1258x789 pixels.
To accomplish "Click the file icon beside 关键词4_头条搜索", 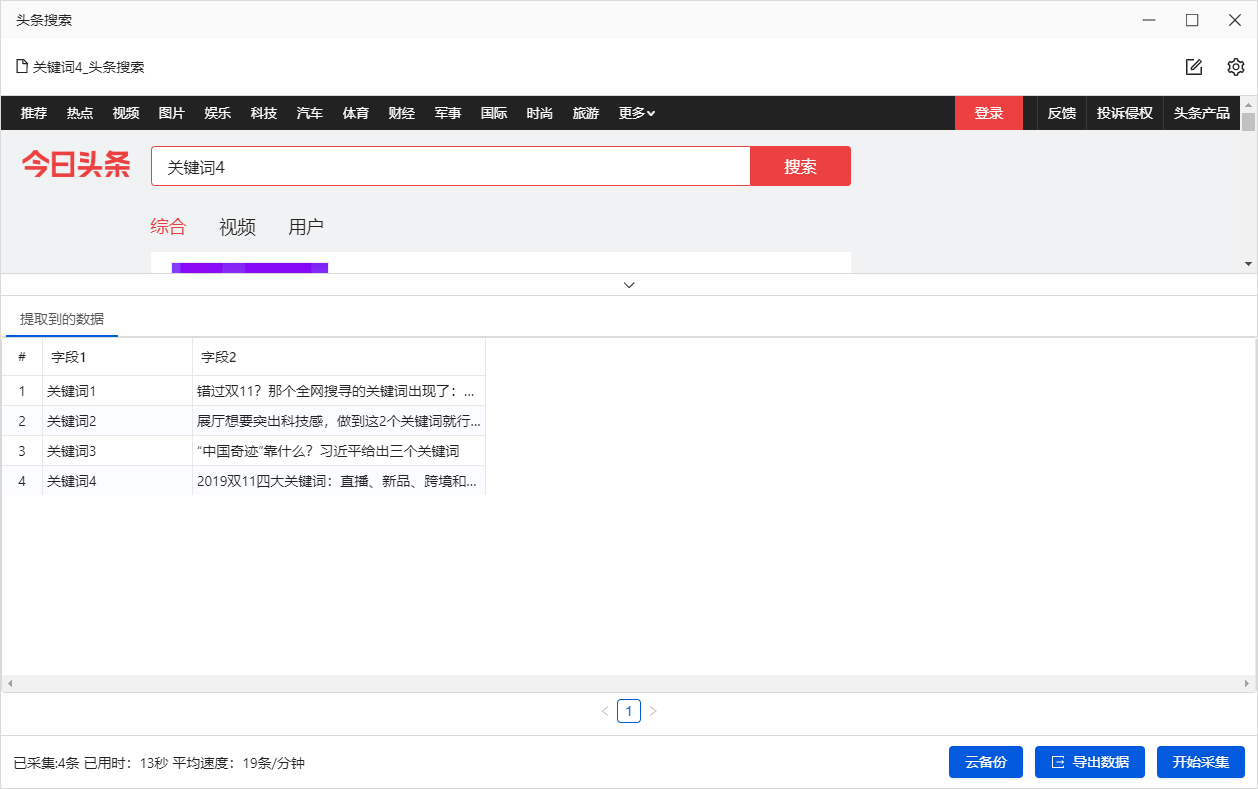I will 21,67.
